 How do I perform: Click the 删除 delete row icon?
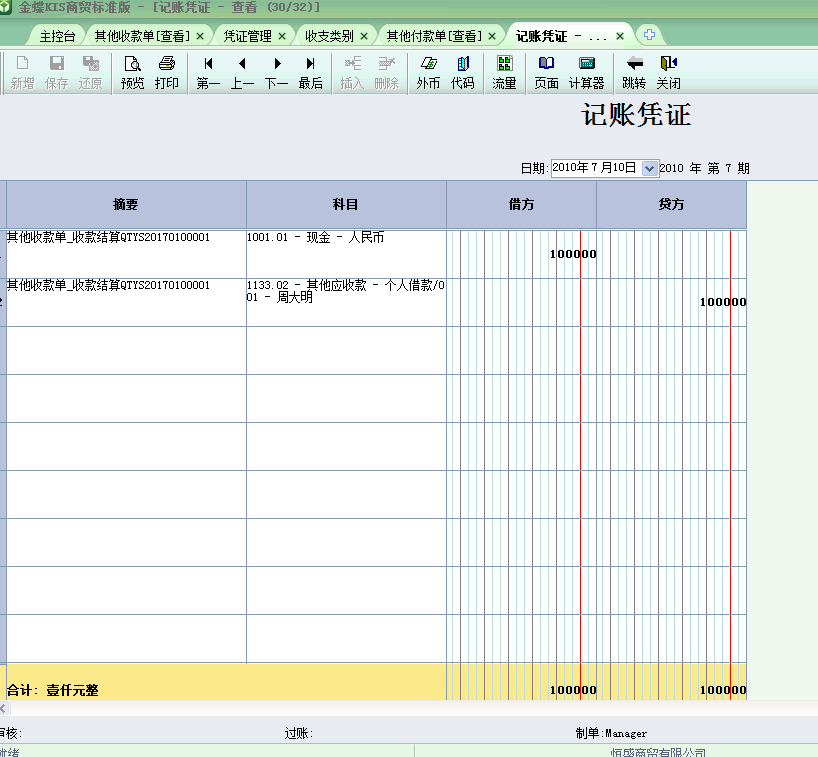tap(387, 73)
